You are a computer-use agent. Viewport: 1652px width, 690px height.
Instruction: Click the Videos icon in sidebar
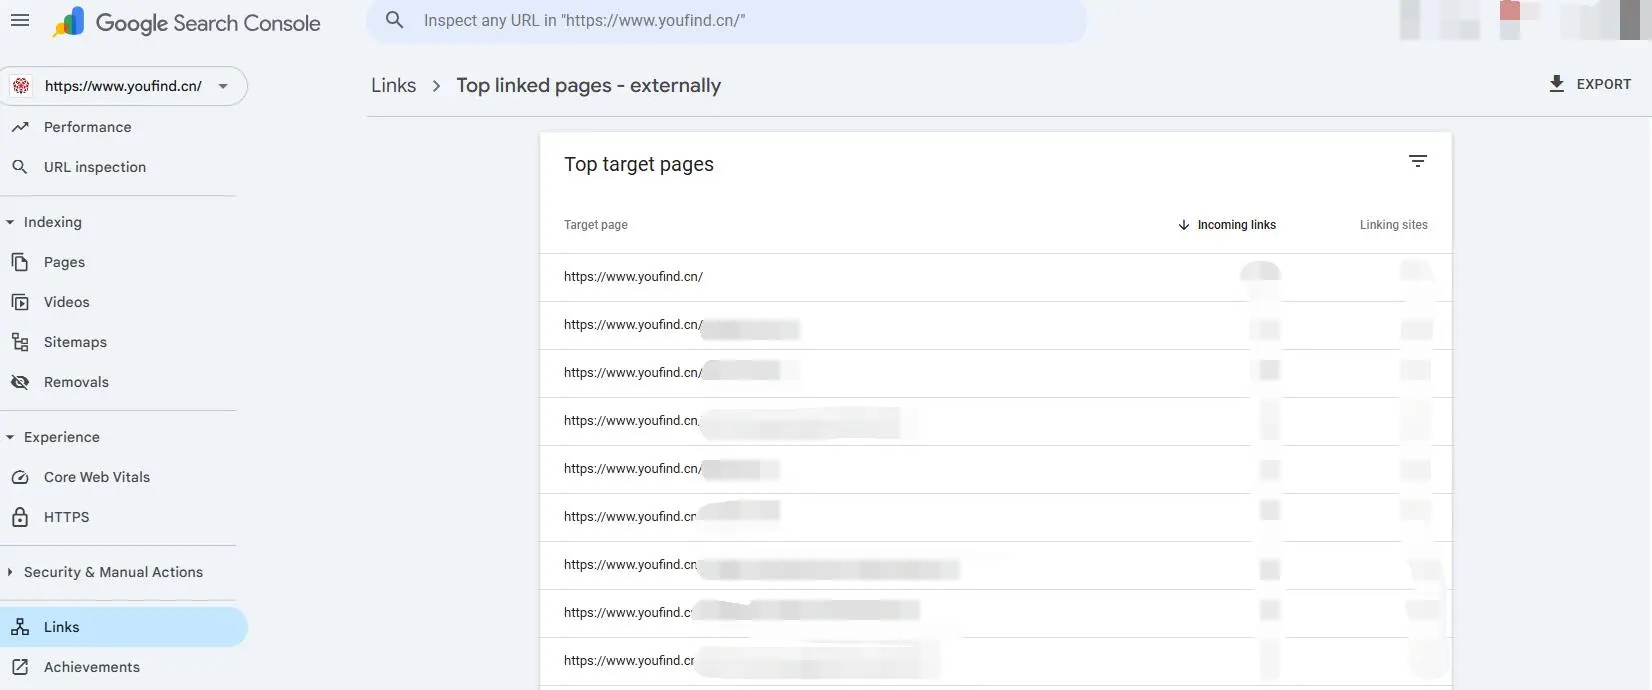click(20, 302)
